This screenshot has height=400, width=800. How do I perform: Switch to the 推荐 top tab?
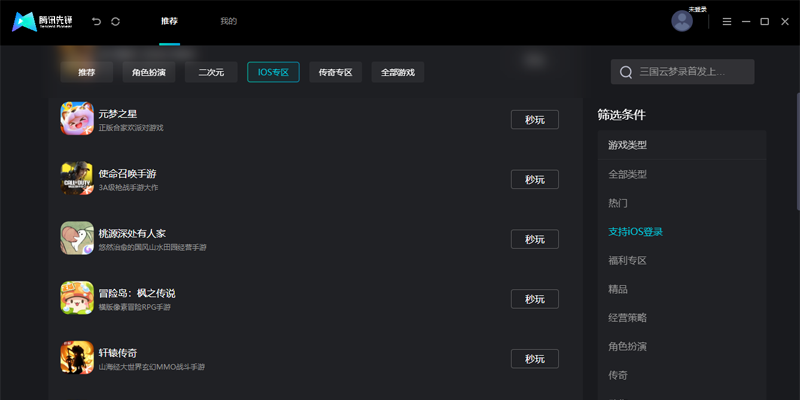tap(169, 21)
